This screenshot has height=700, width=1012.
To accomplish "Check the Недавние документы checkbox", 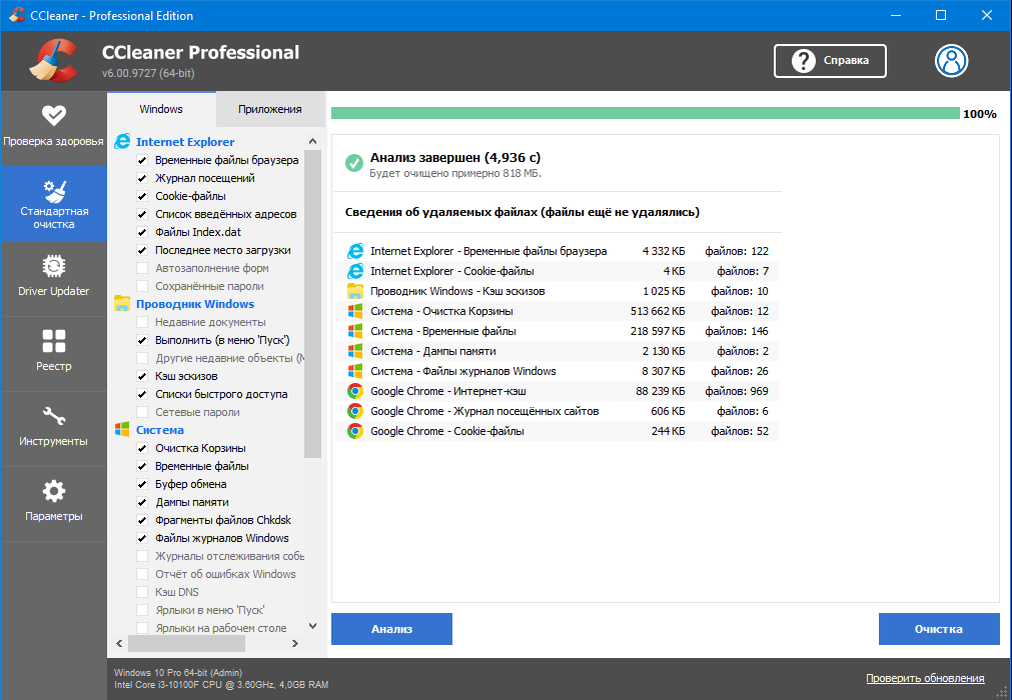I will click(142, 322).
